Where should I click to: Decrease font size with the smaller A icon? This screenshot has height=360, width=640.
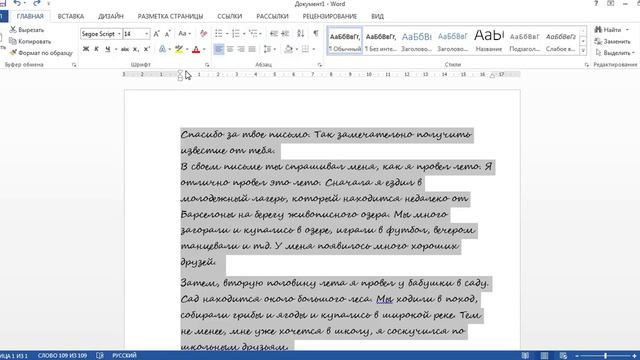tap(167, 34)
